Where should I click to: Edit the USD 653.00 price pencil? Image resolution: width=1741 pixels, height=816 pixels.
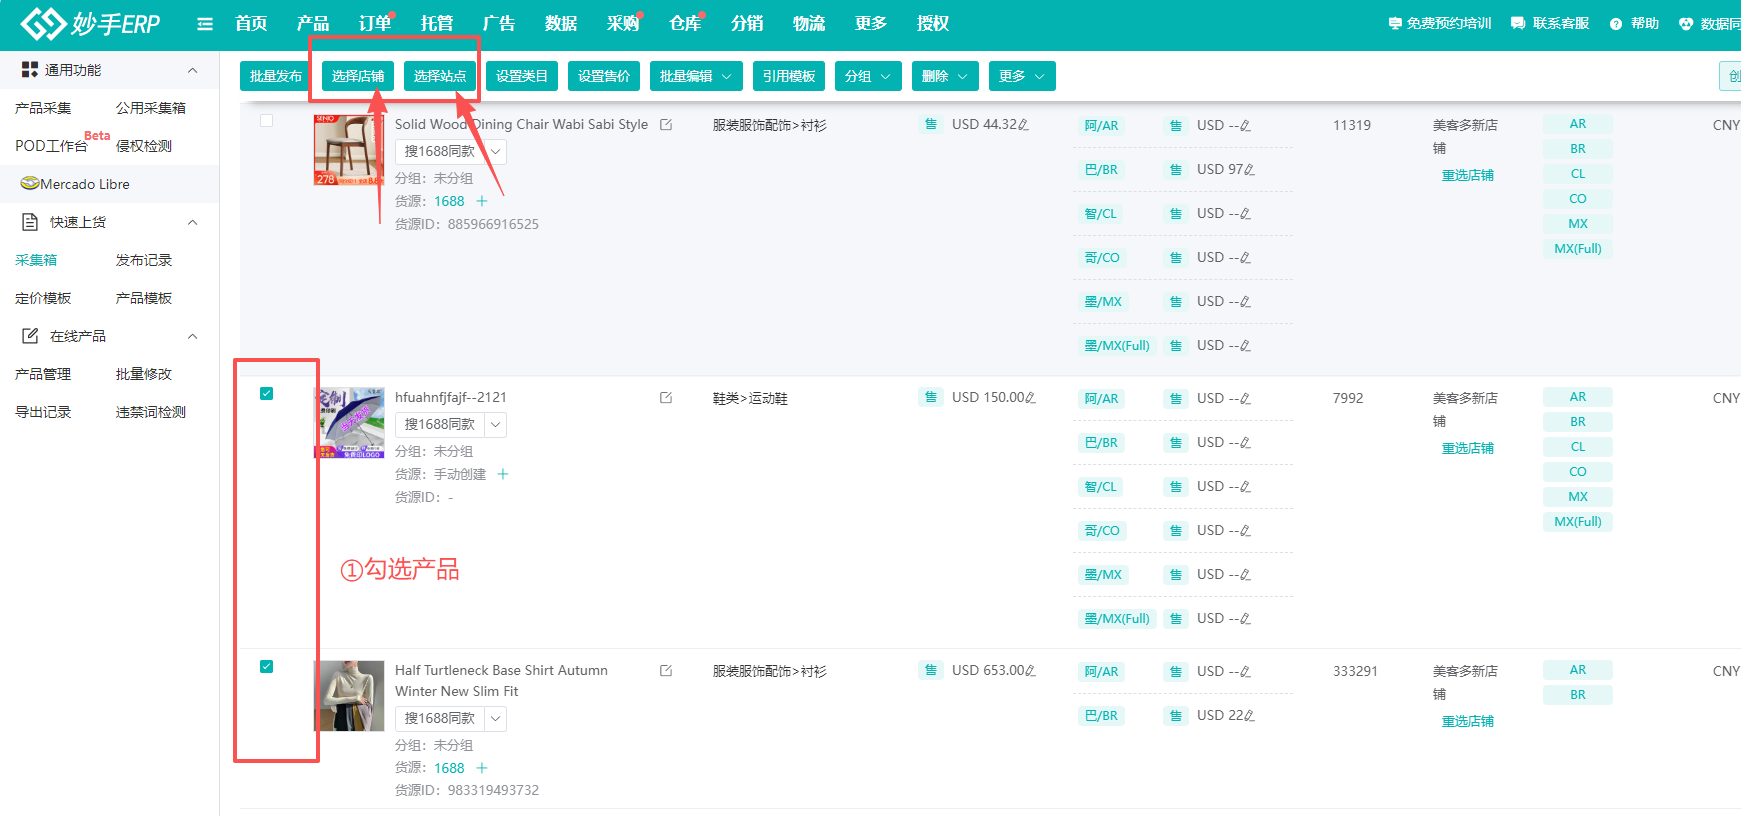pyautogui.click(x=1030, y=671)
